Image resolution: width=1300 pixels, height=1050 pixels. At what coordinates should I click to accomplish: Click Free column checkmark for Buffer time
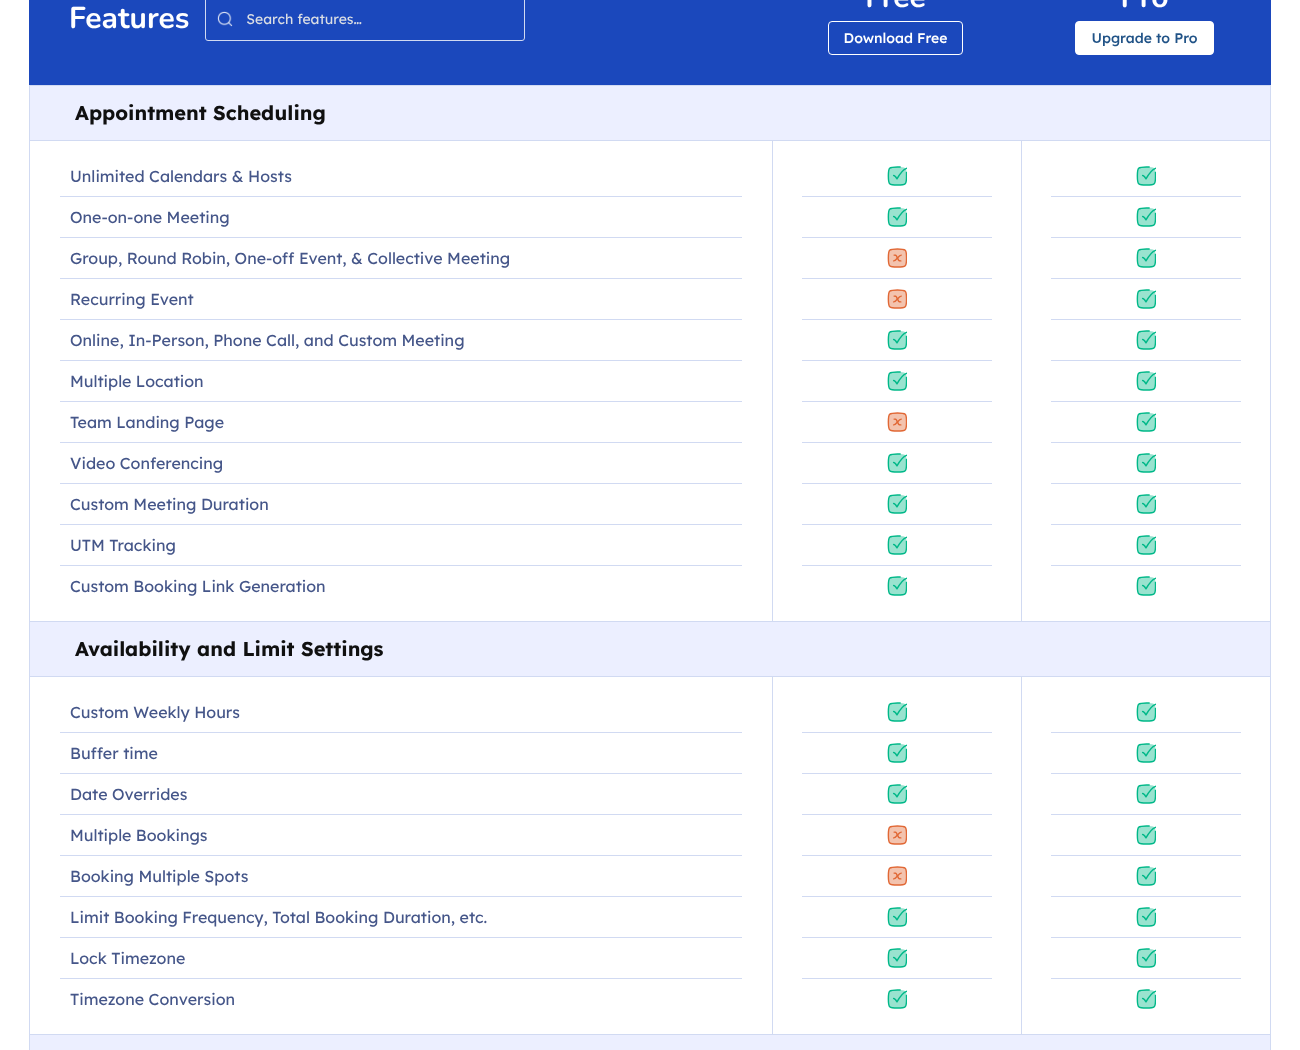898,753
